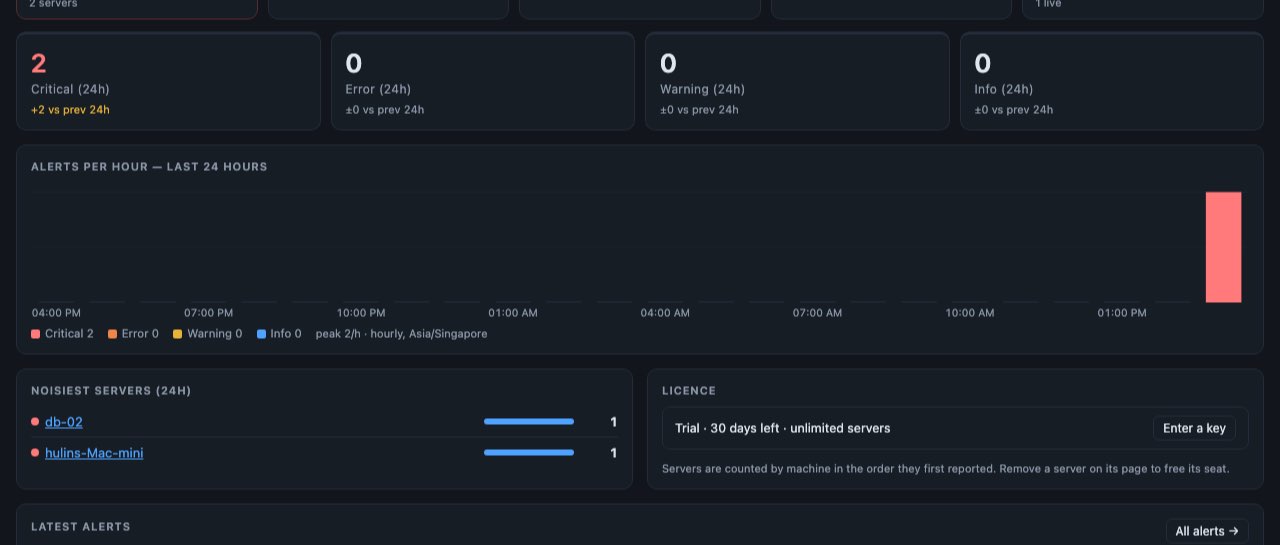Click the db-02 alert count bar

[x=529, y=422]
